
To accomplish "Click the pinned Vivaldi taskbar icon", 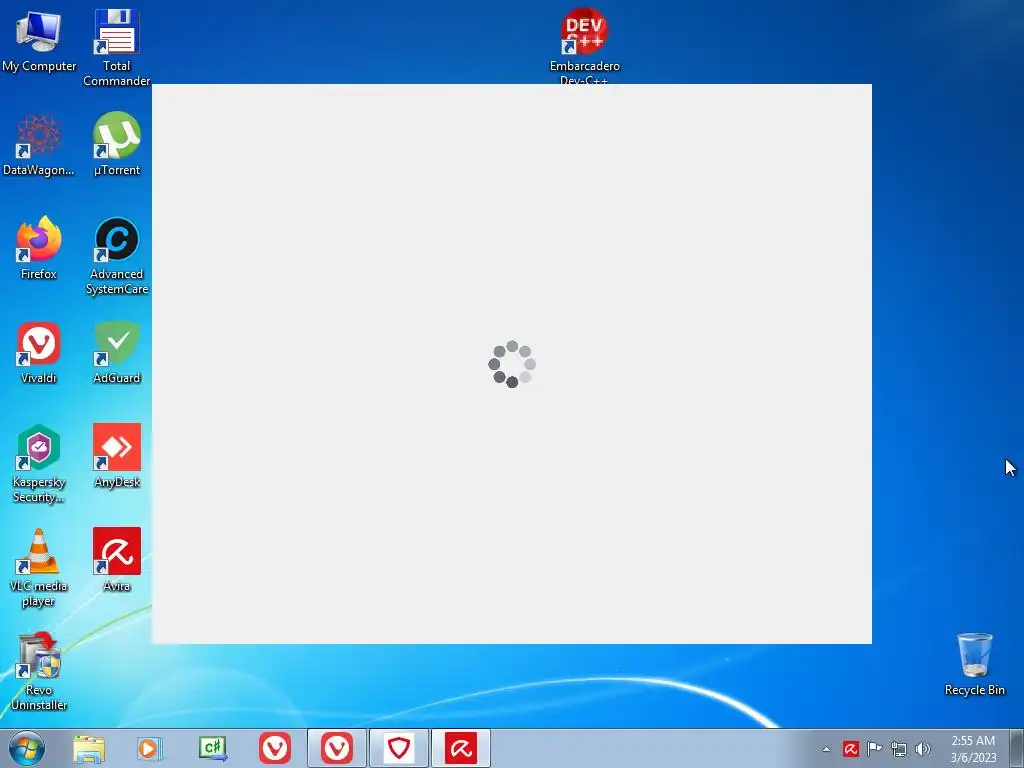I will [275, 748].
